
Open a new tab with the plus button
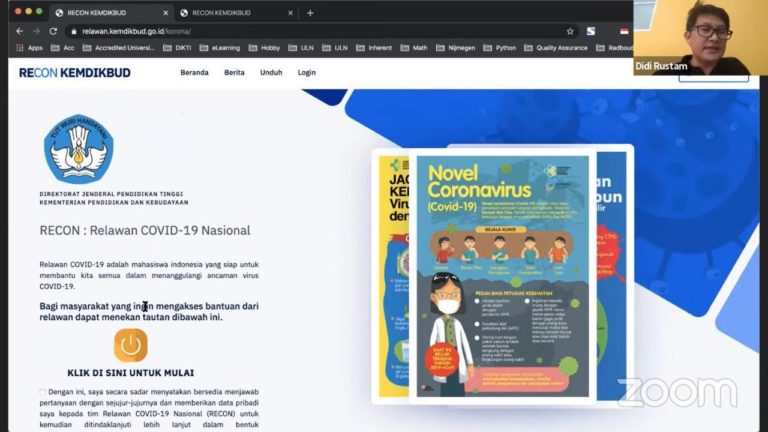coord(310,13)
